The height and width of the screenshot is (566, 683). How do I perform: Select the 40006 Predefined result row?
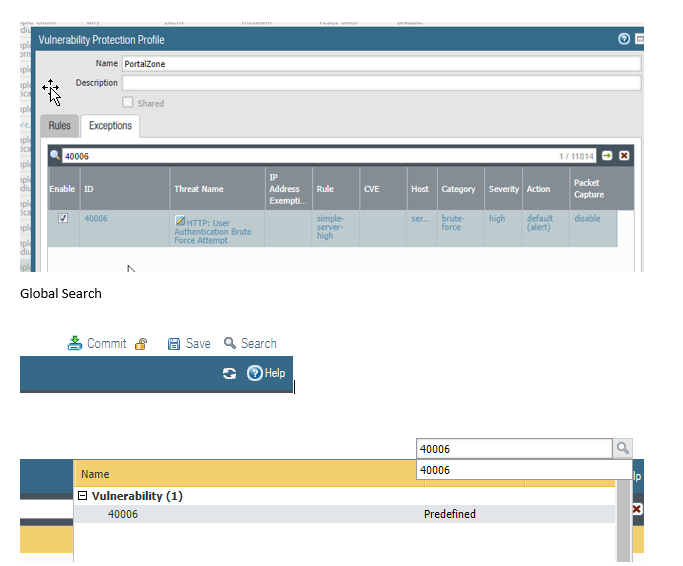[x=344, y=514]
